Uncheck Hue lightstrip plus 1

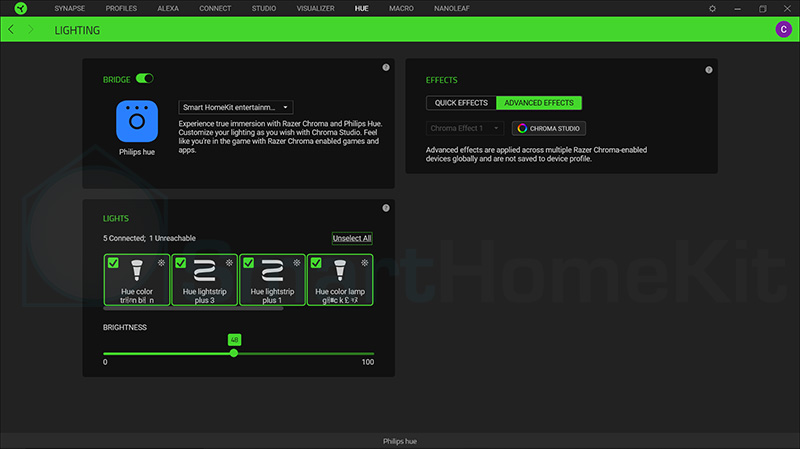[x=248, y=263]
